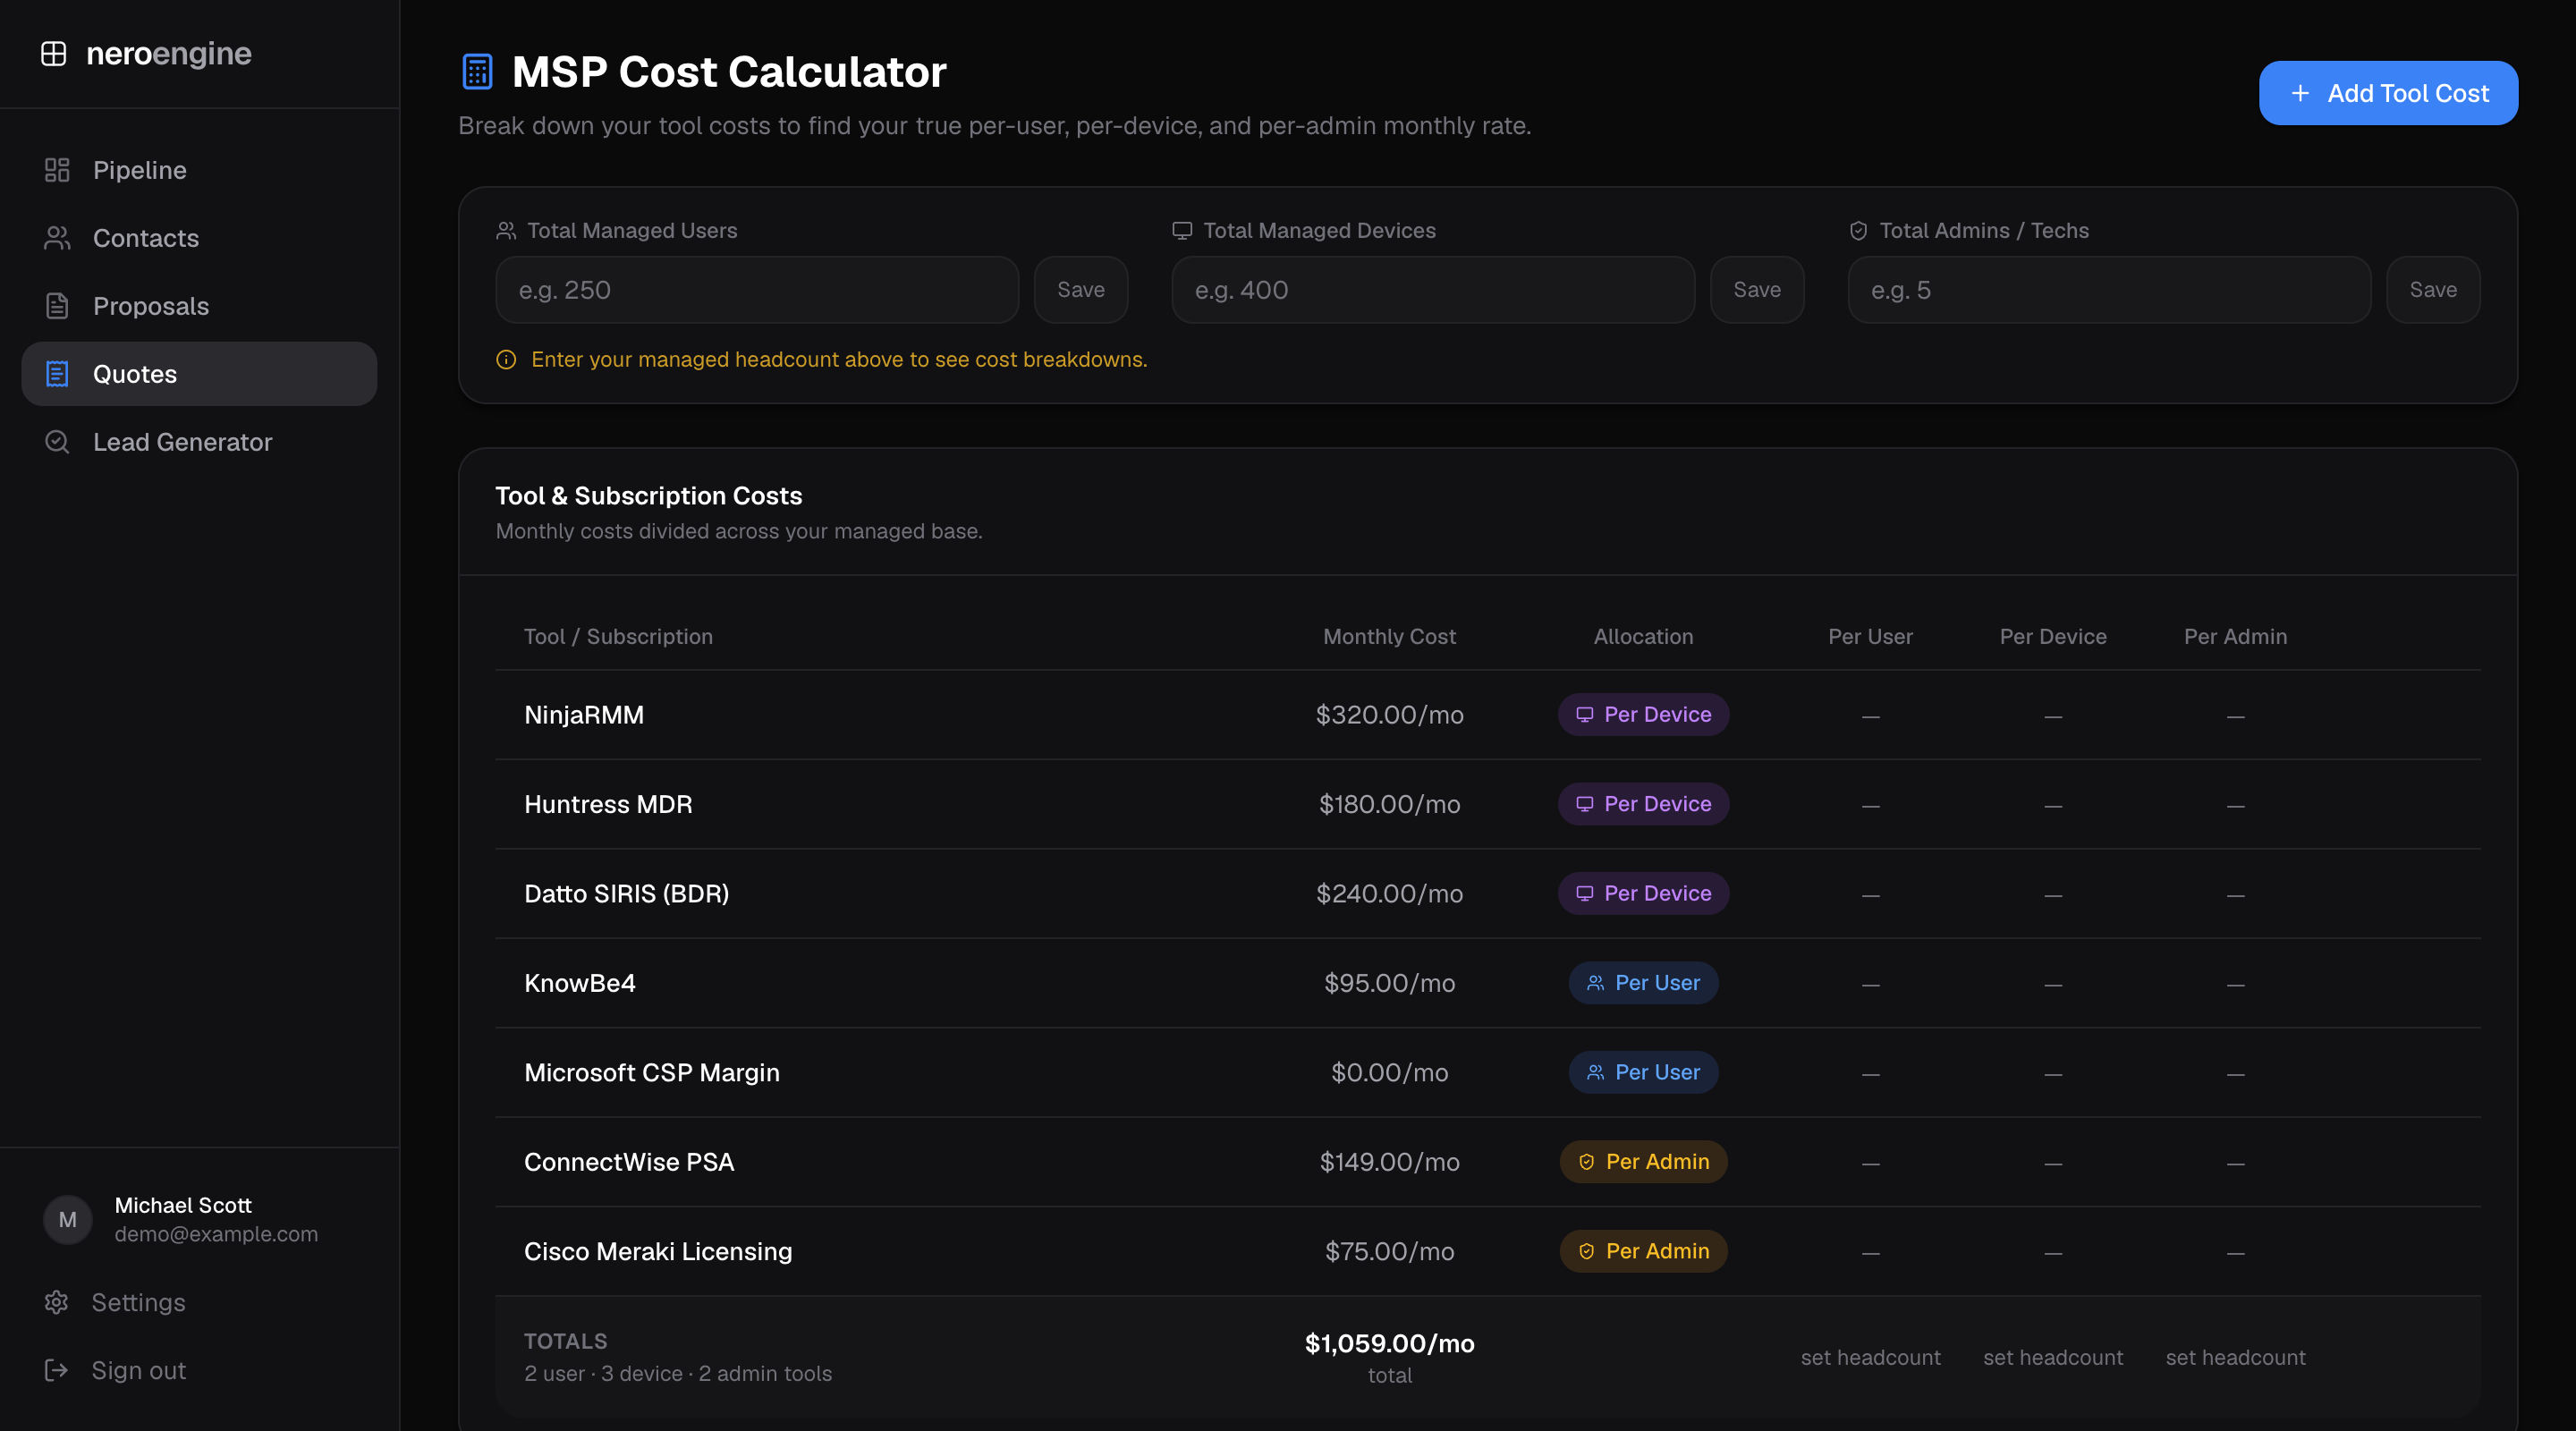Click the info icon by headcount warning
Screen dimensions: 2576x1431
506,360
